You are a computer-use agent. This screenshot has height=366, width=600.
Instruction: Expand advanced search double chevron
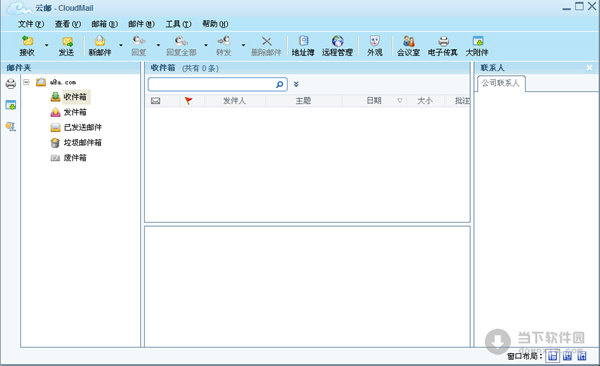click(x=296, y=84)
